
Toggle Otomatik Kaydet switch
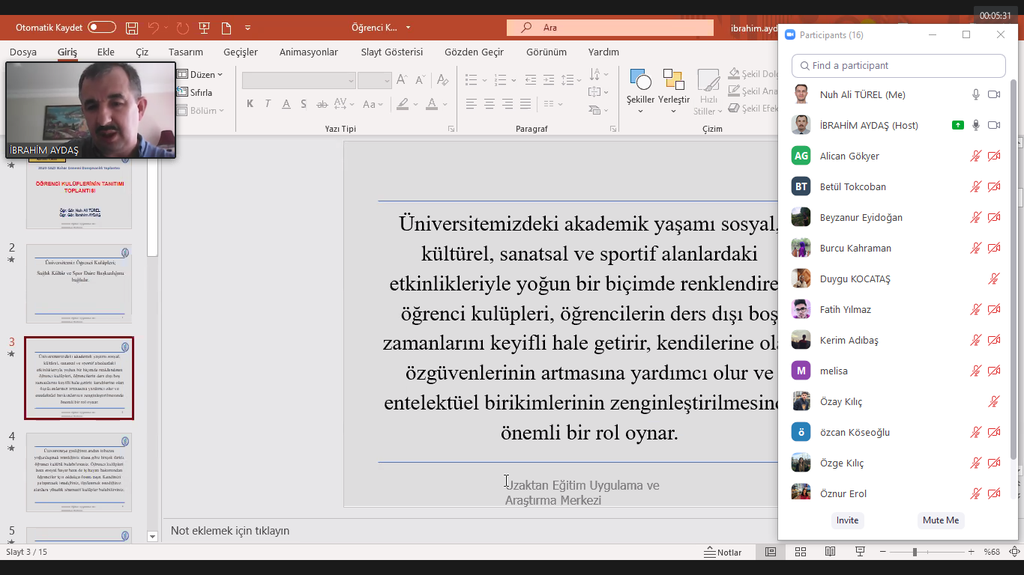pos(102,27)
